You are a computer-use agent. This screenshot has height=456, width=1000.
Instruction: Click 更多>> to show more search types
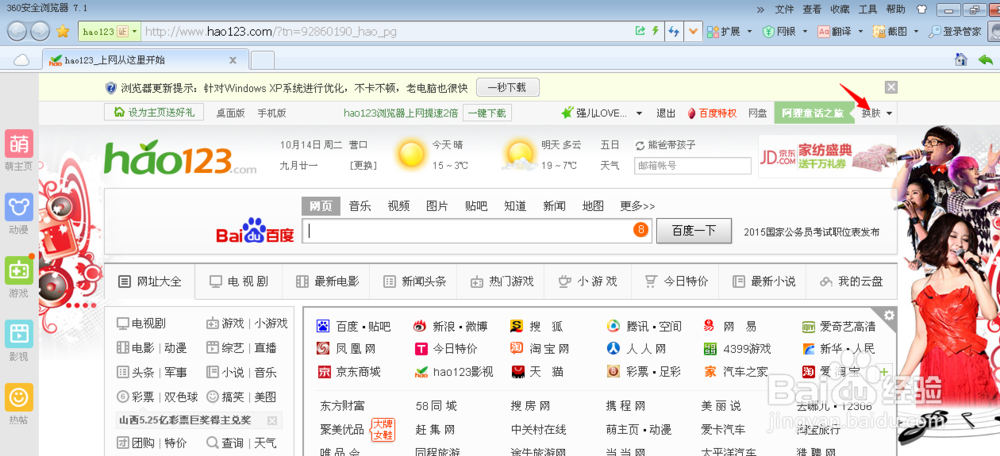tap(638, 207)
